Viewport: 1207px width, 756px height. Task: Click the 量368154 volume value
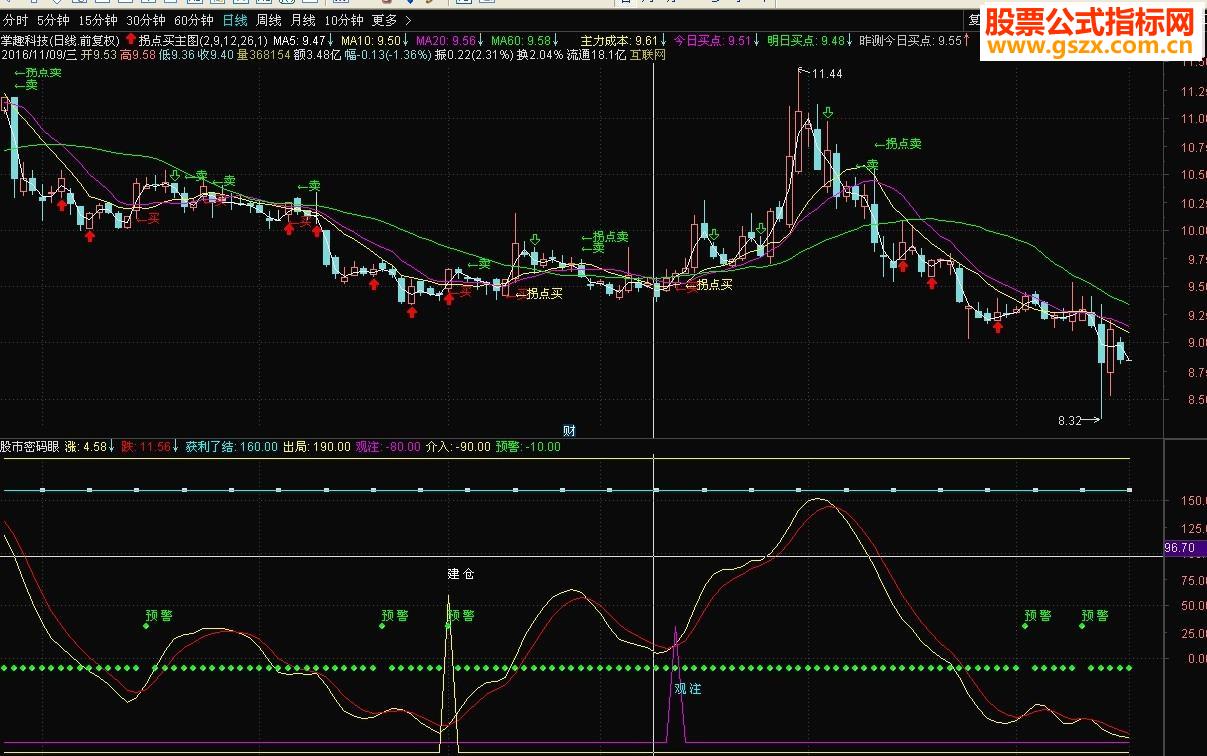tap(263, 55)
